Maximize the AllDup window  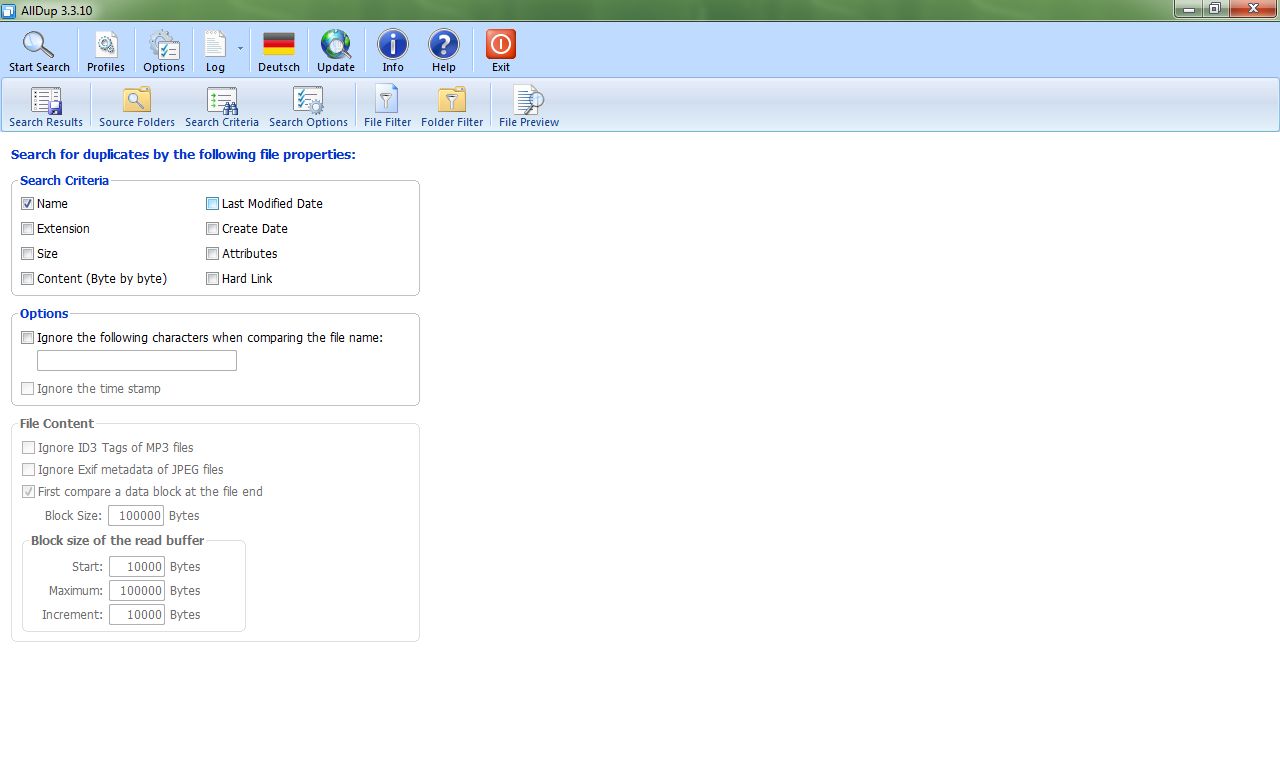click(x=1215, y=8)
